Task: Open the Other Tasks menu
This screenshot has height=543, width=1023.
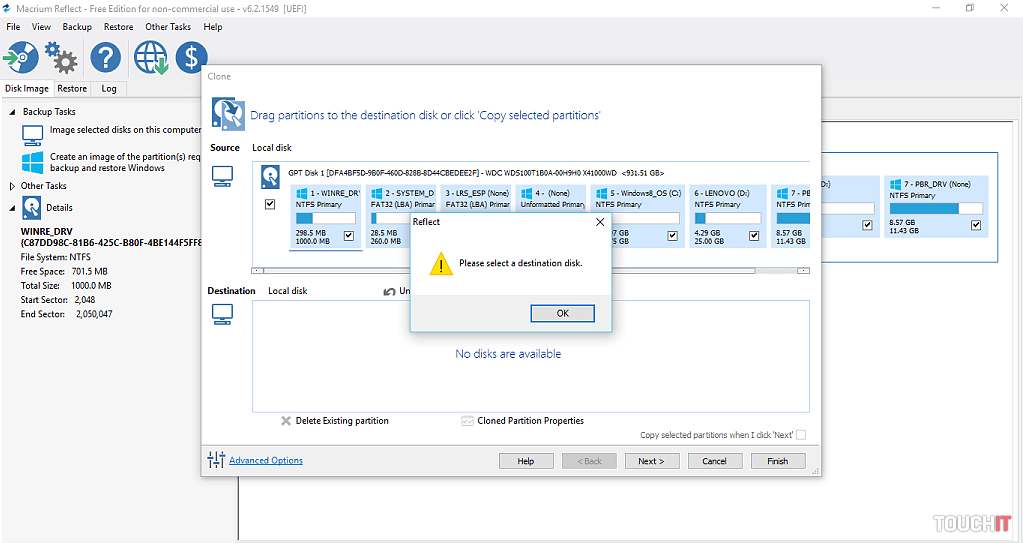Action: pyautogui.click(x=168, y=27)
